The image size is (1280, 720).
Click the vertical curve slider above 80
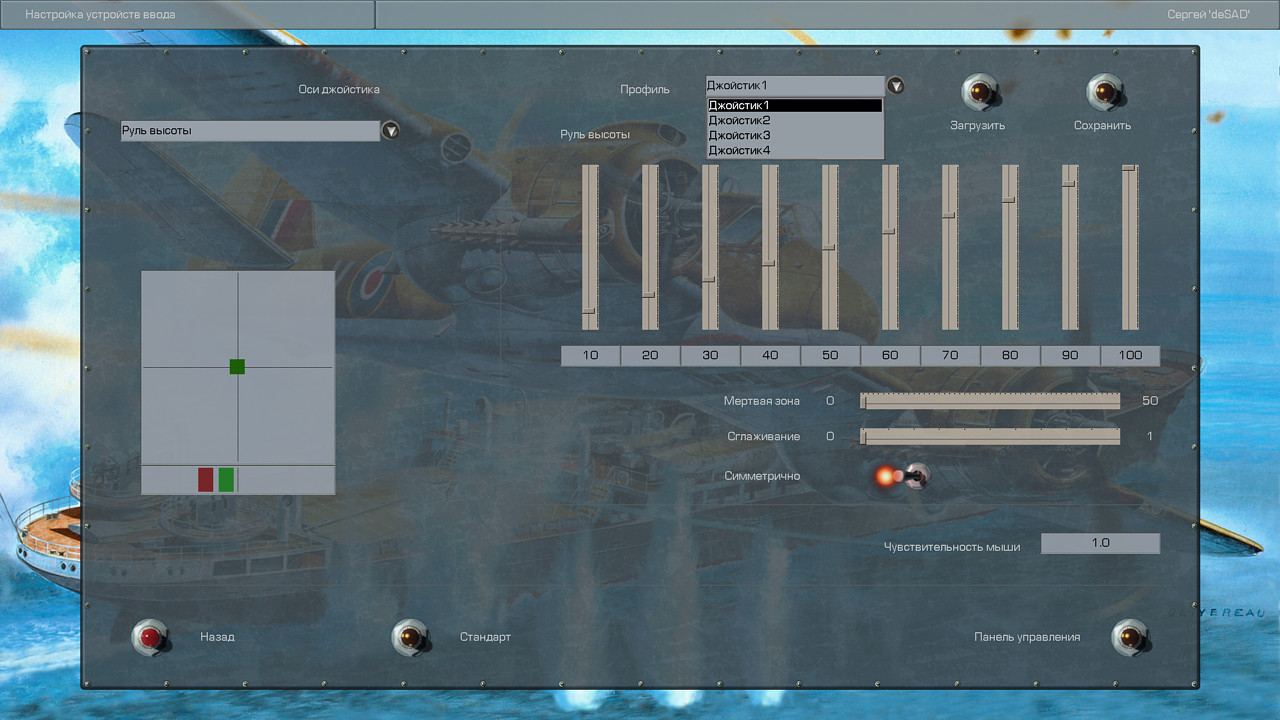click(x=1010, y=247)
